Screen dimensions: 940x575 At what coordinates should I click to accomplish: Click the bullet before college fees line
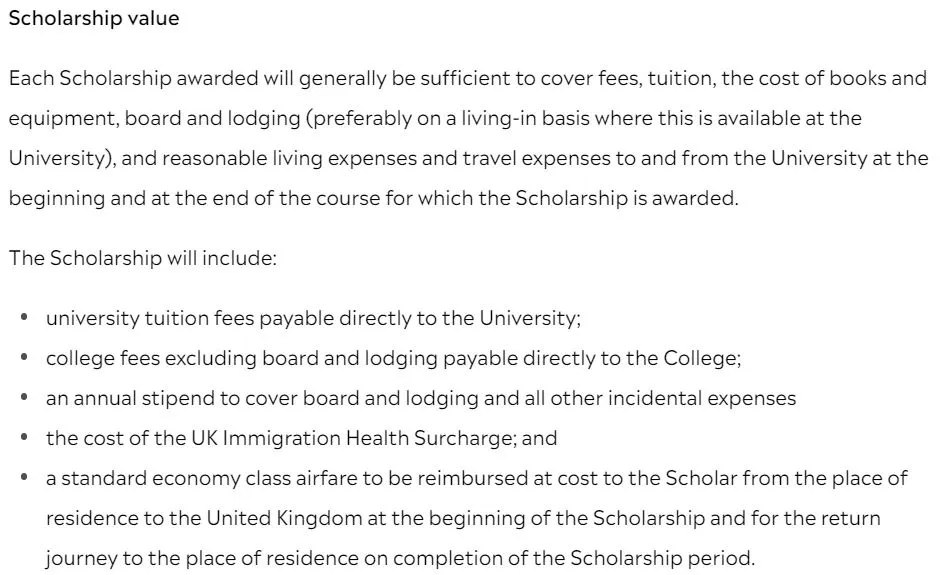coord(24,357)
